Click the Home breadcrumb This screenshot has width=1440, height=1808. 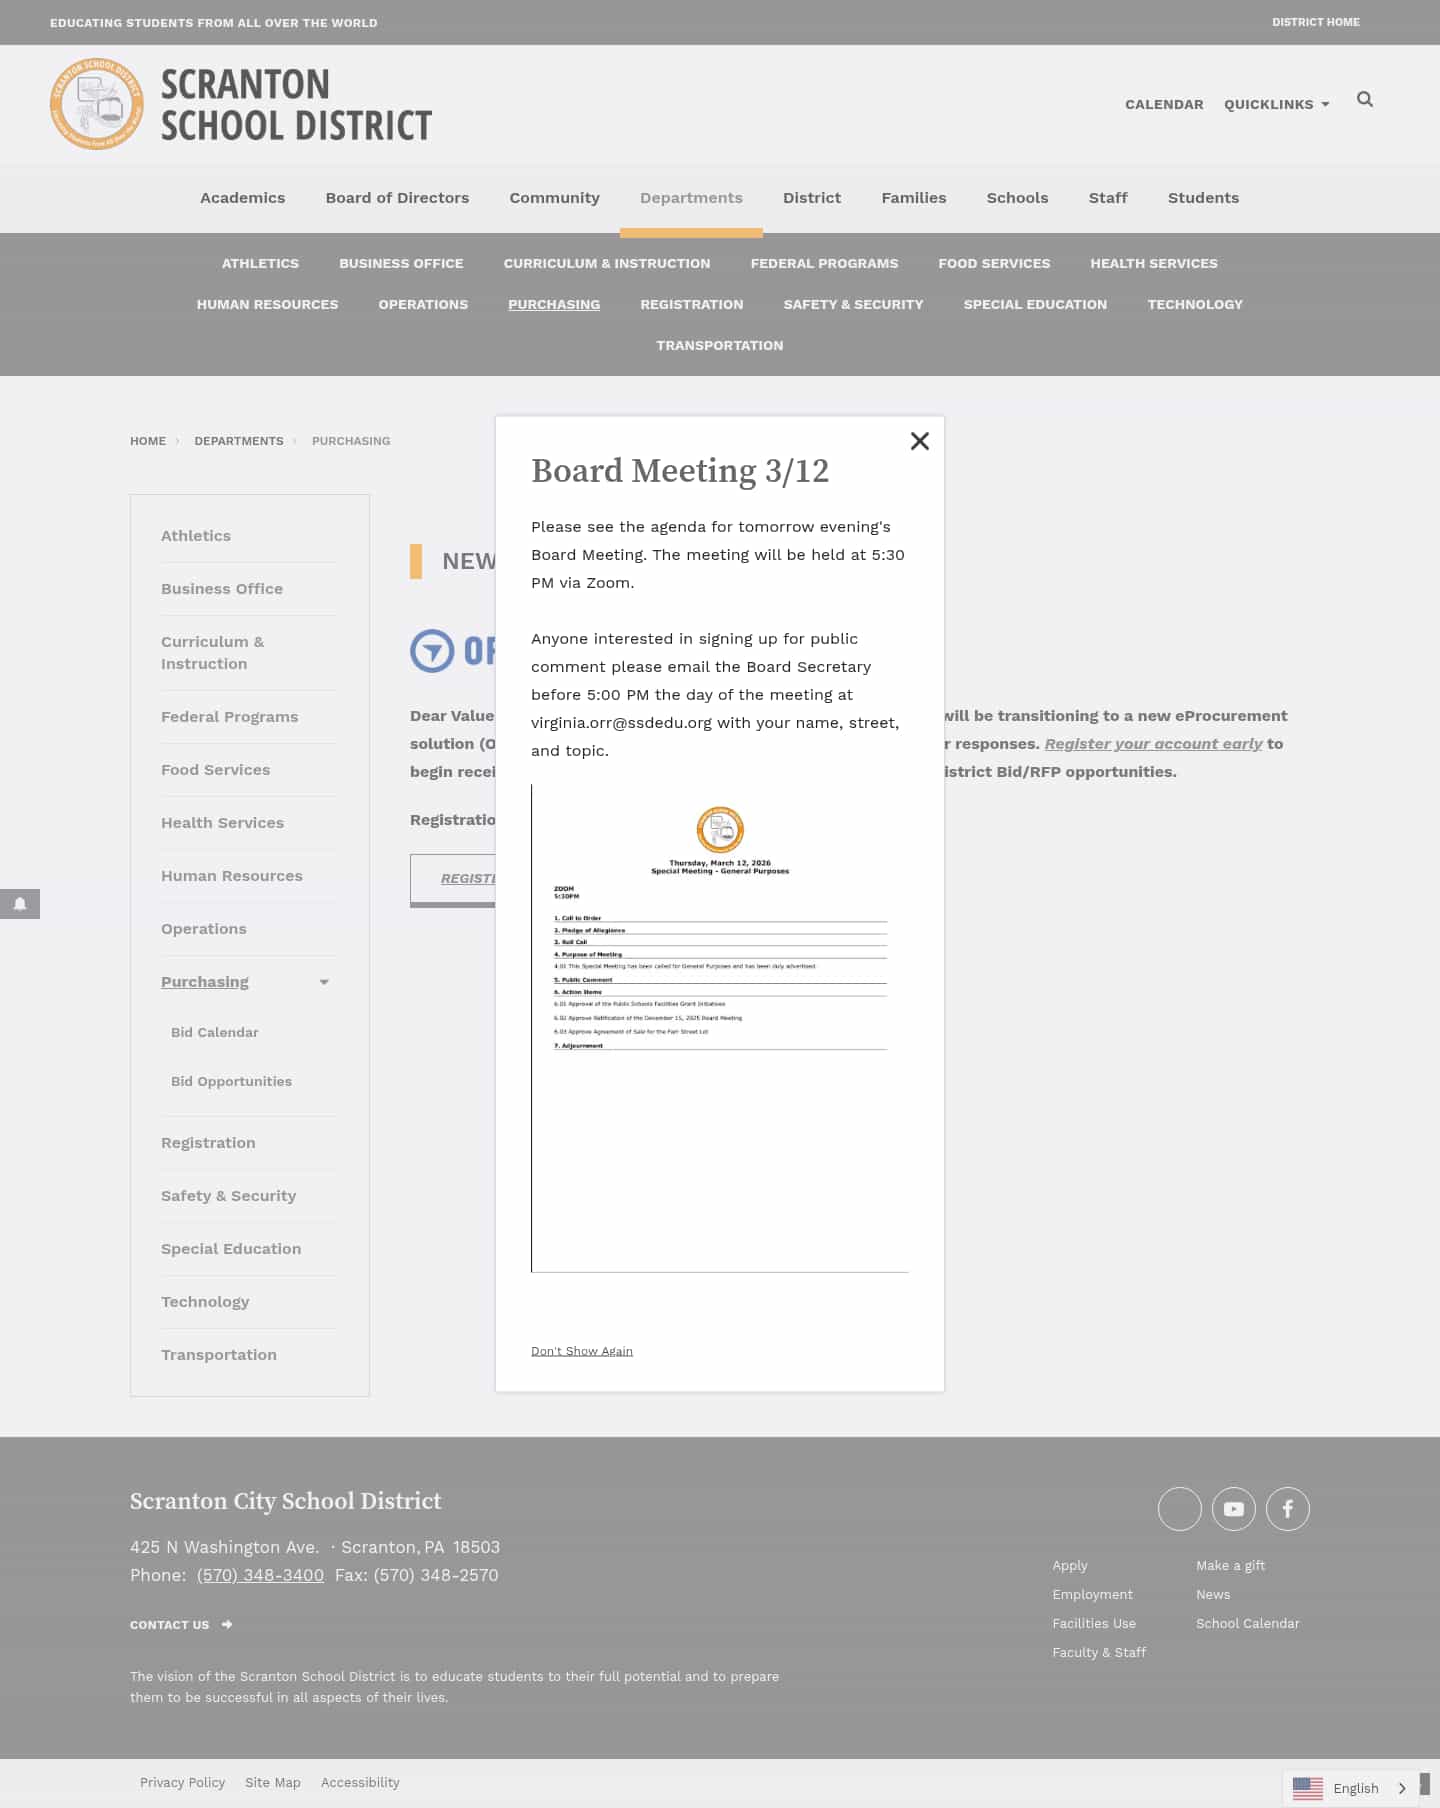click(148, 441)
